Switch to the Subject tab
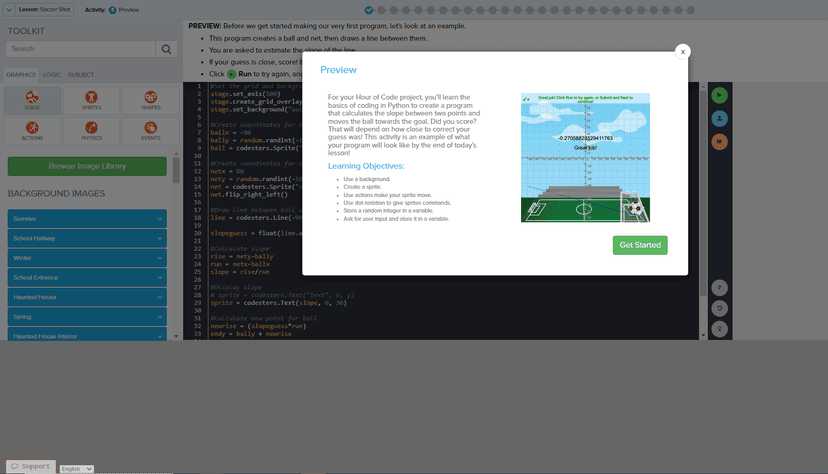This screenshot has height=474, width=828. point(81,75)
